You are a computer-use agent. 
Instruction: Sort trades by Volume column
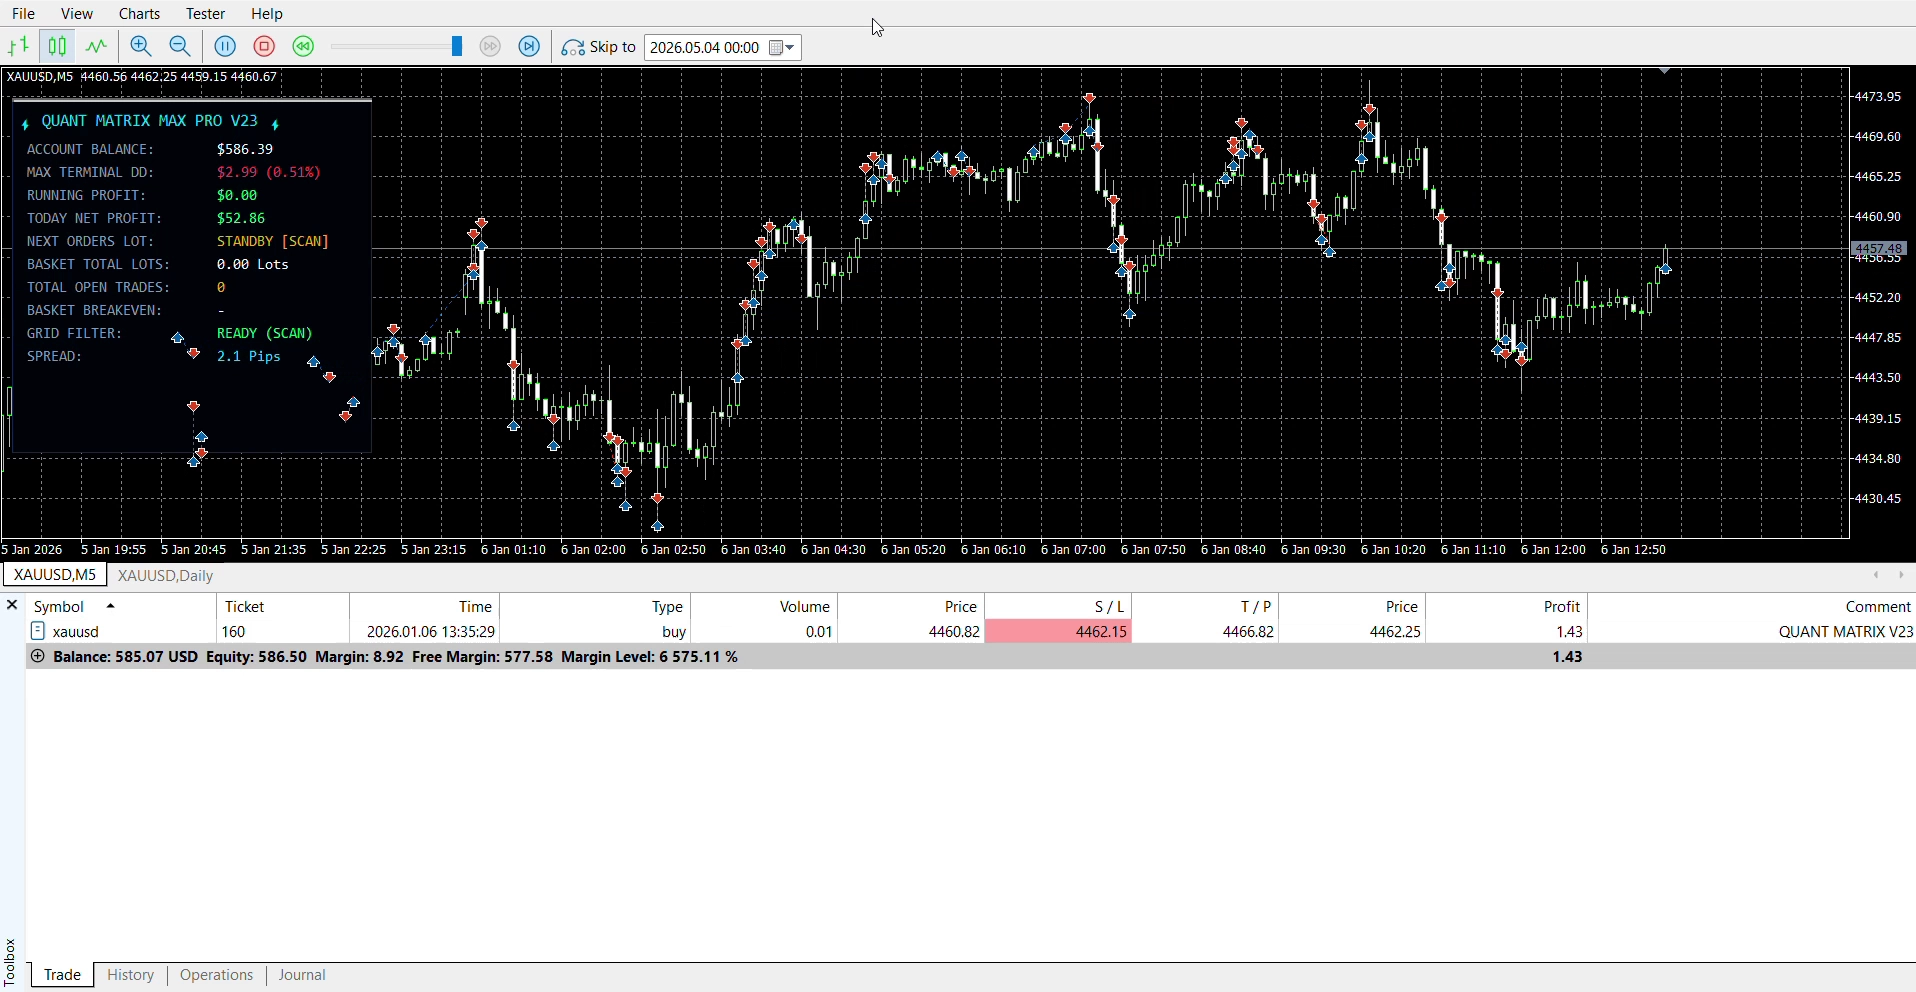[x=765, y=606]
